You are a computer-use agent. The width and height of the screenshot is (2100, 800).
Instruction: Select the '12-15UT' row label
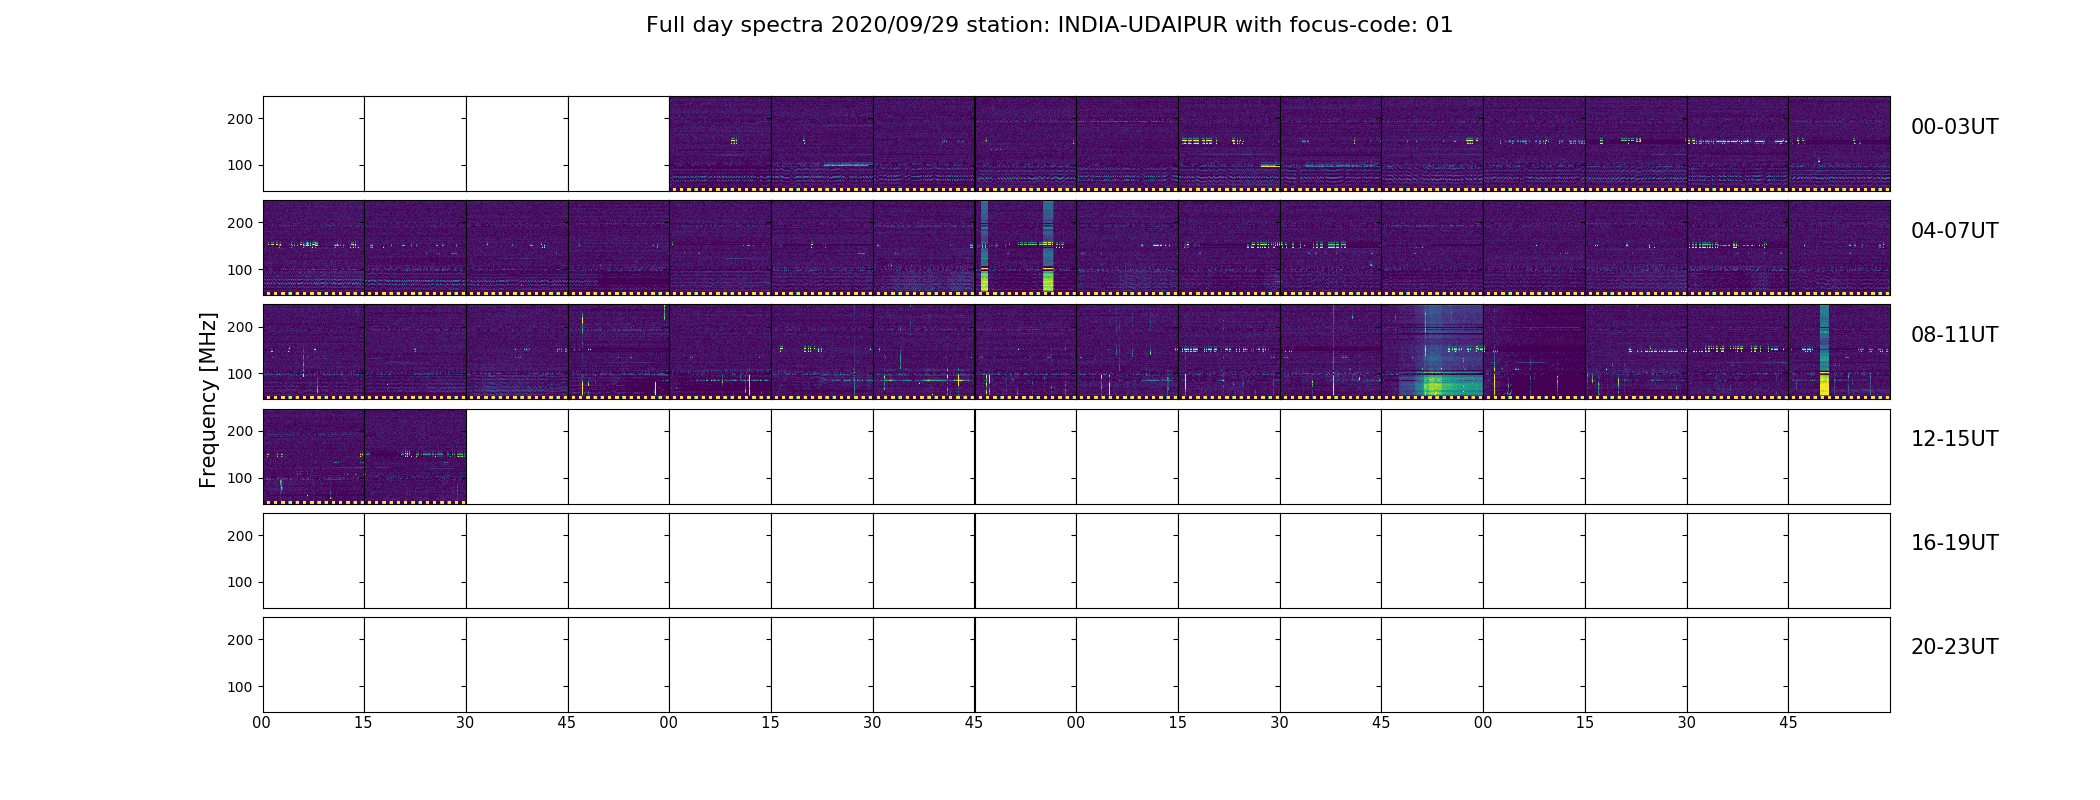click(1954, 439)
